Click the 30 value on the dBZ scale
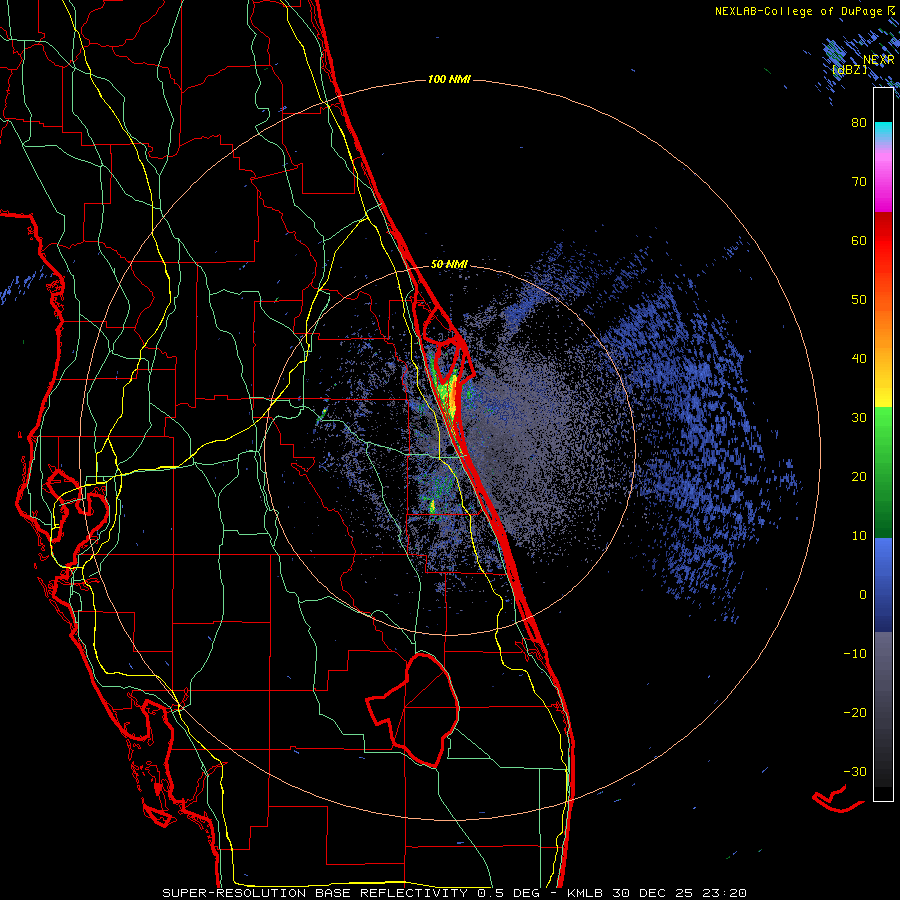This screenshot has width=900, height=900. pos(859,418)
